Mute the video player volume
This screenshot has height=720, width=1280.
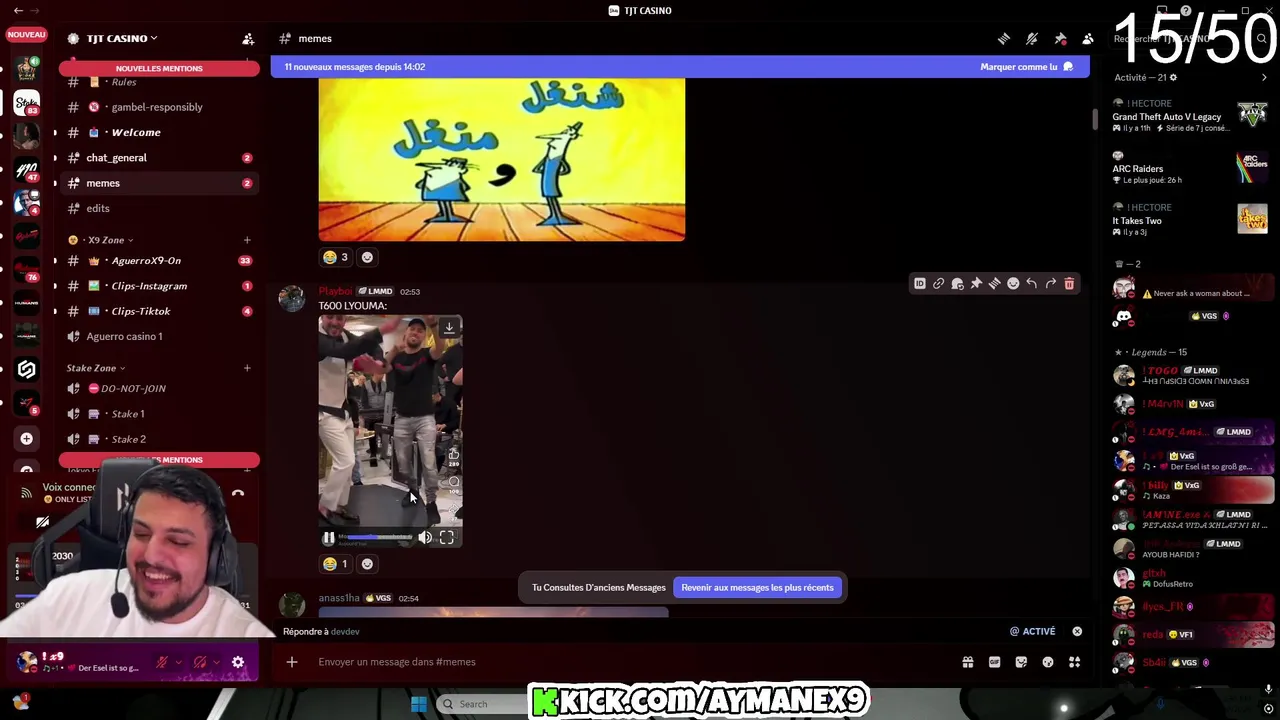(x=425, y=538)
